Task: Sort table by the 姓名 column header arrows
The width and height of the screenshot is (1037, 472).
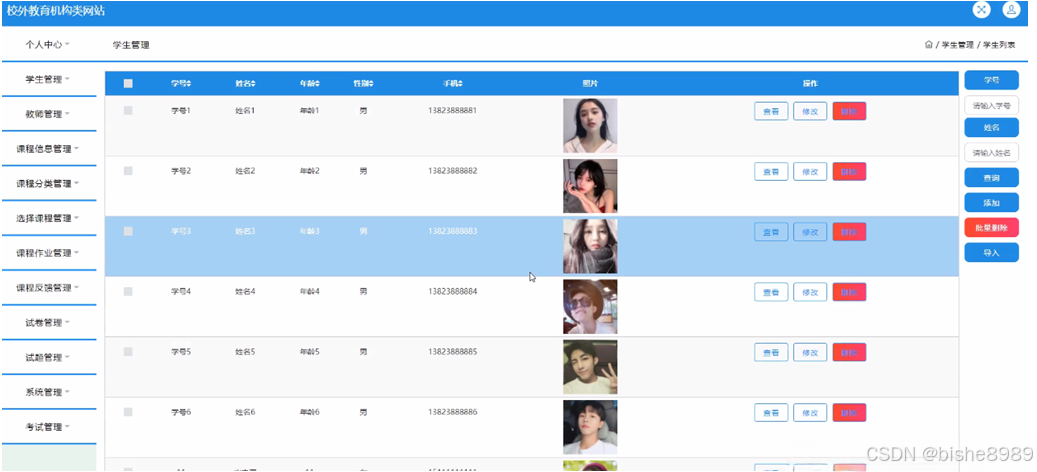Action: (253, 84)
